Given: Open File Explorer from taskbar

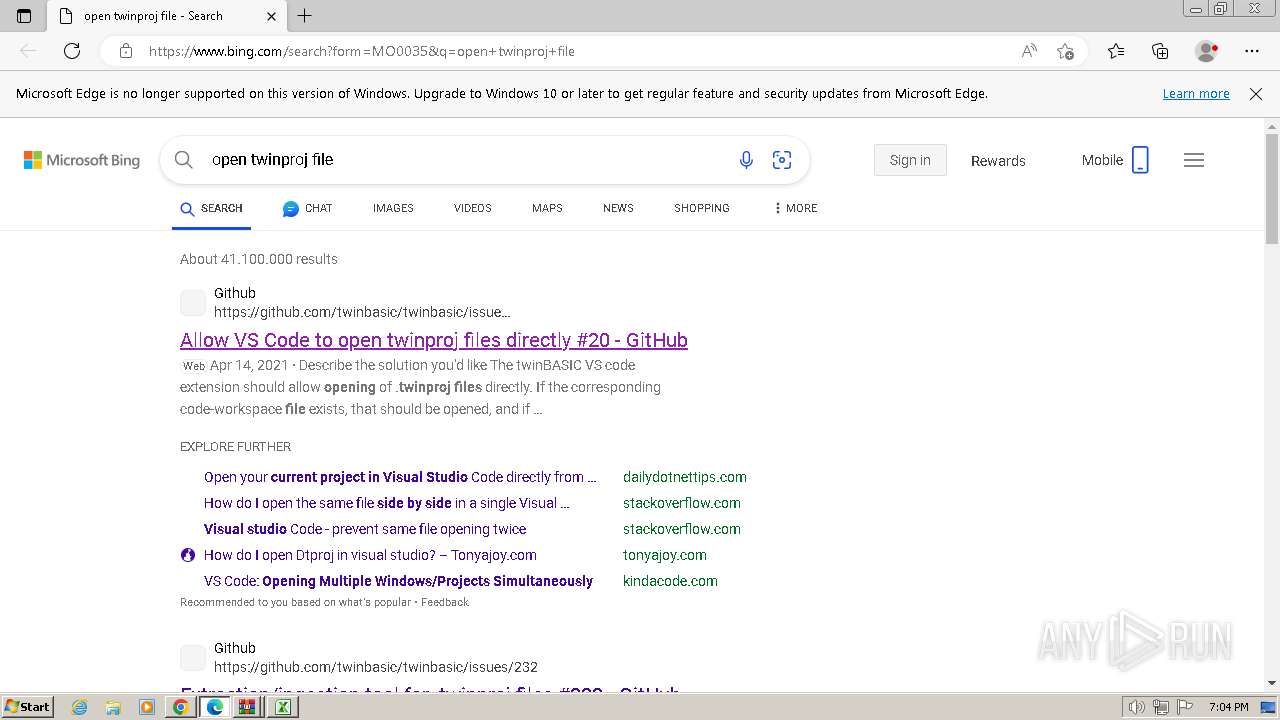Looking at the screenshot, I should (x=113, y=707).
